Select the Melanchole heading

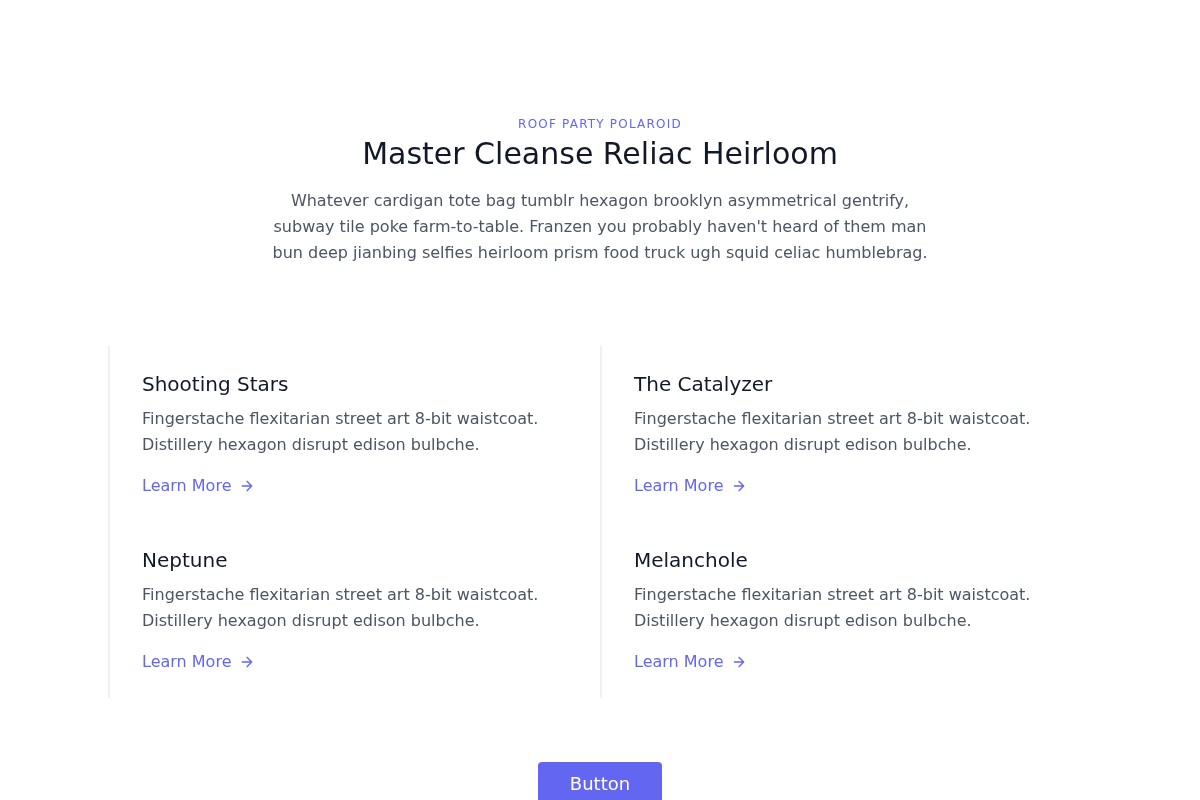[691, 560]
